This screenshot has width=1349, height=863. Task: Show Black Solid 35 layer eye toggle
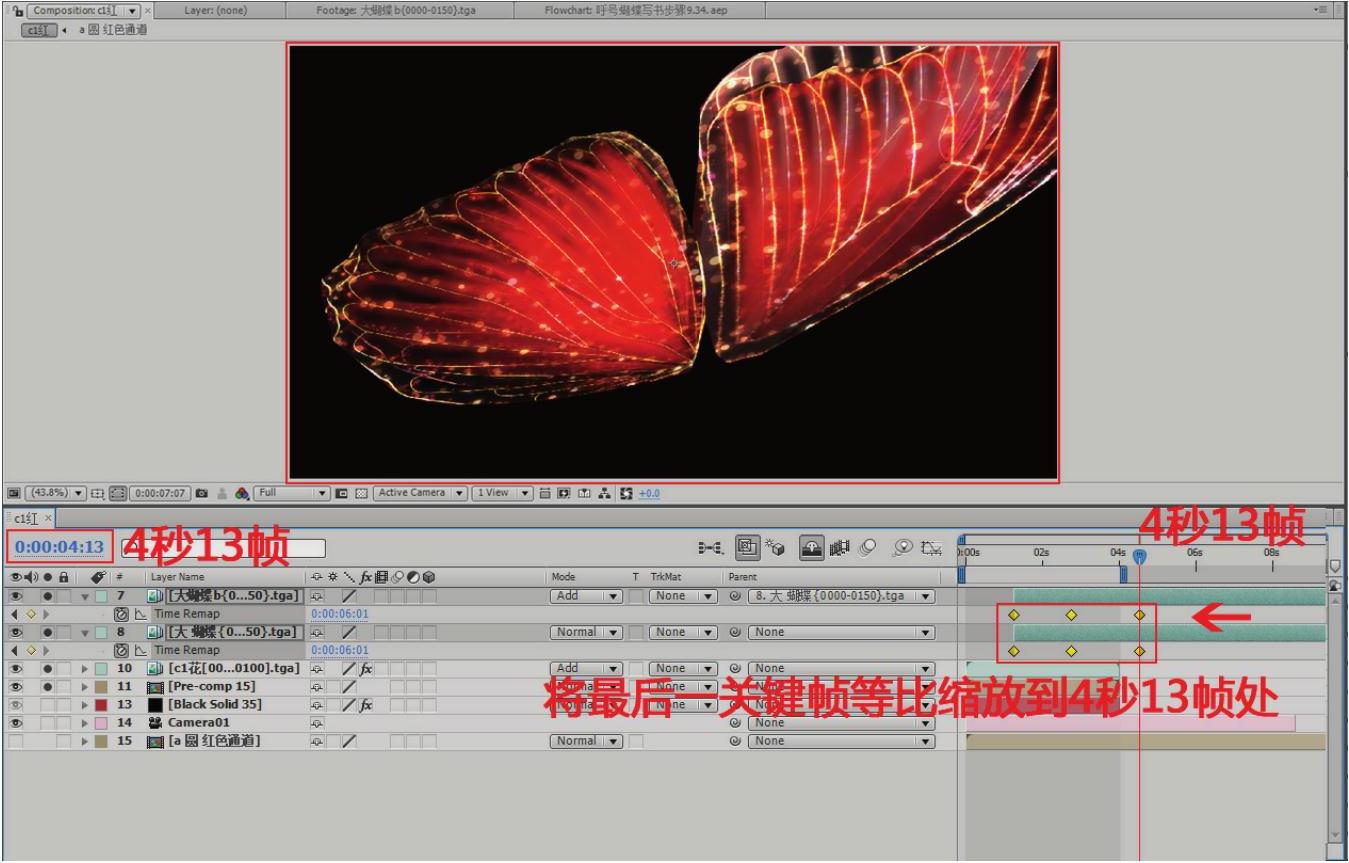click(x=14, y=705)
